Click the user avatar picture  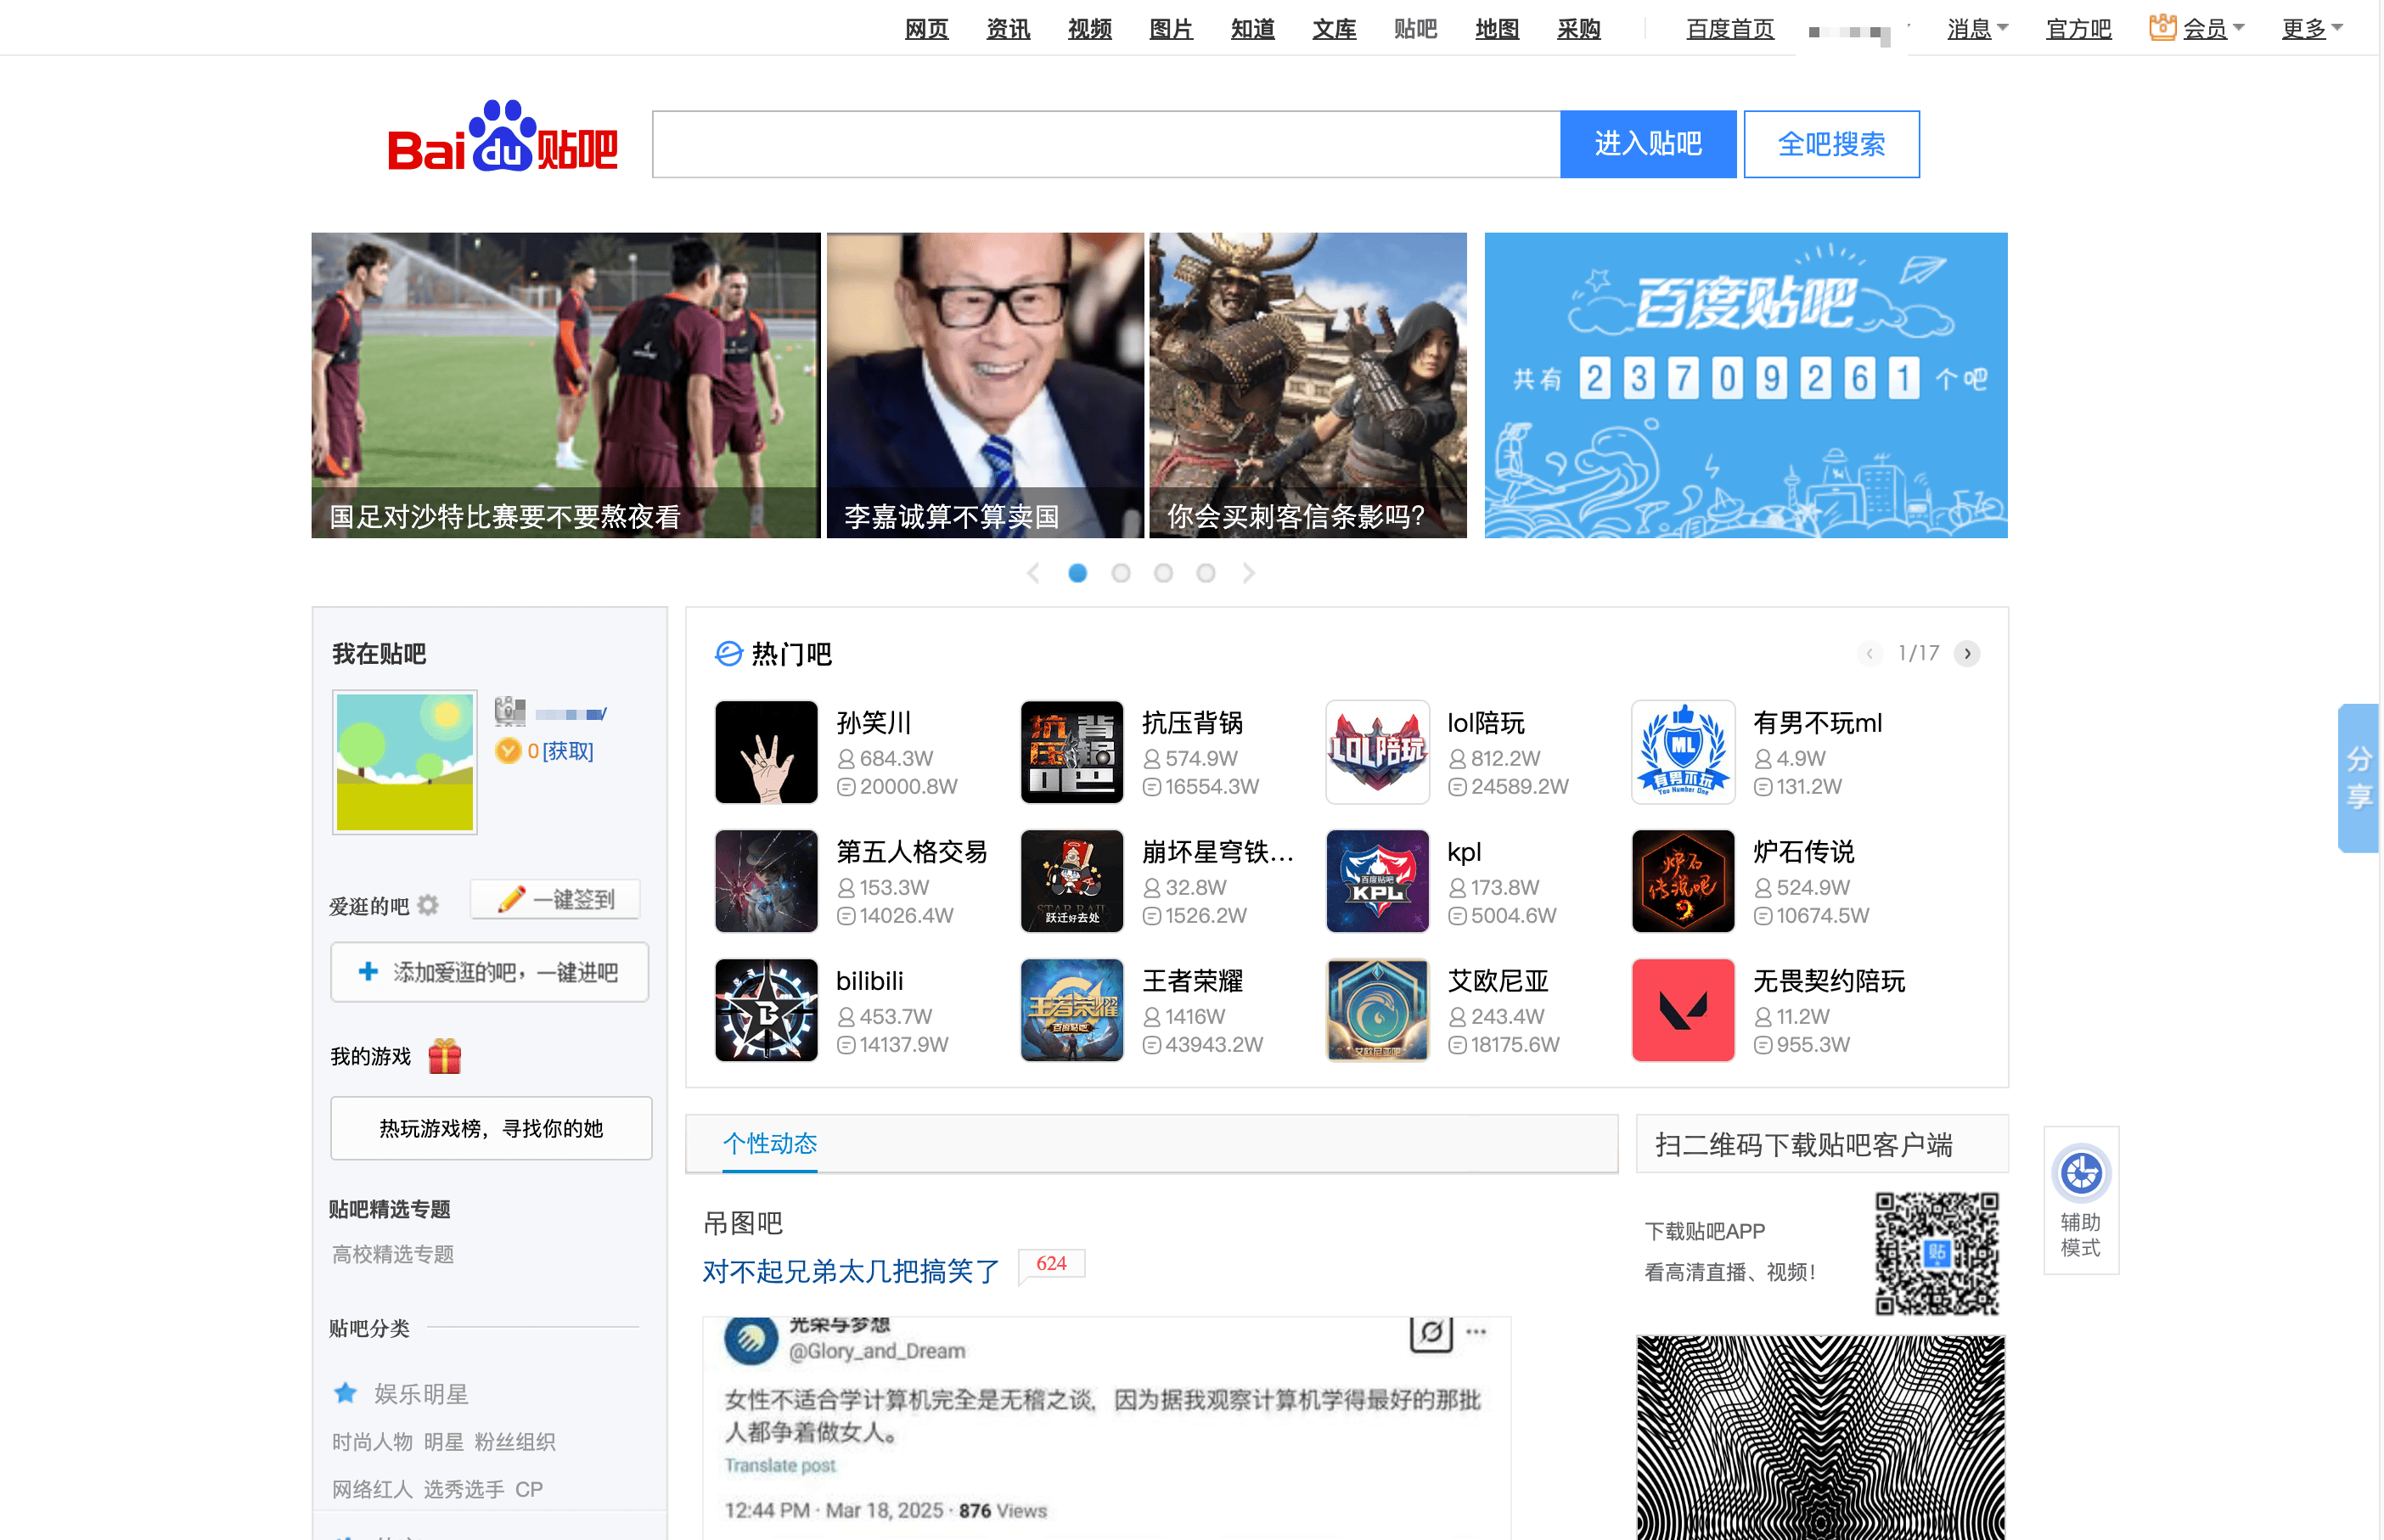(x=405, y=762)
